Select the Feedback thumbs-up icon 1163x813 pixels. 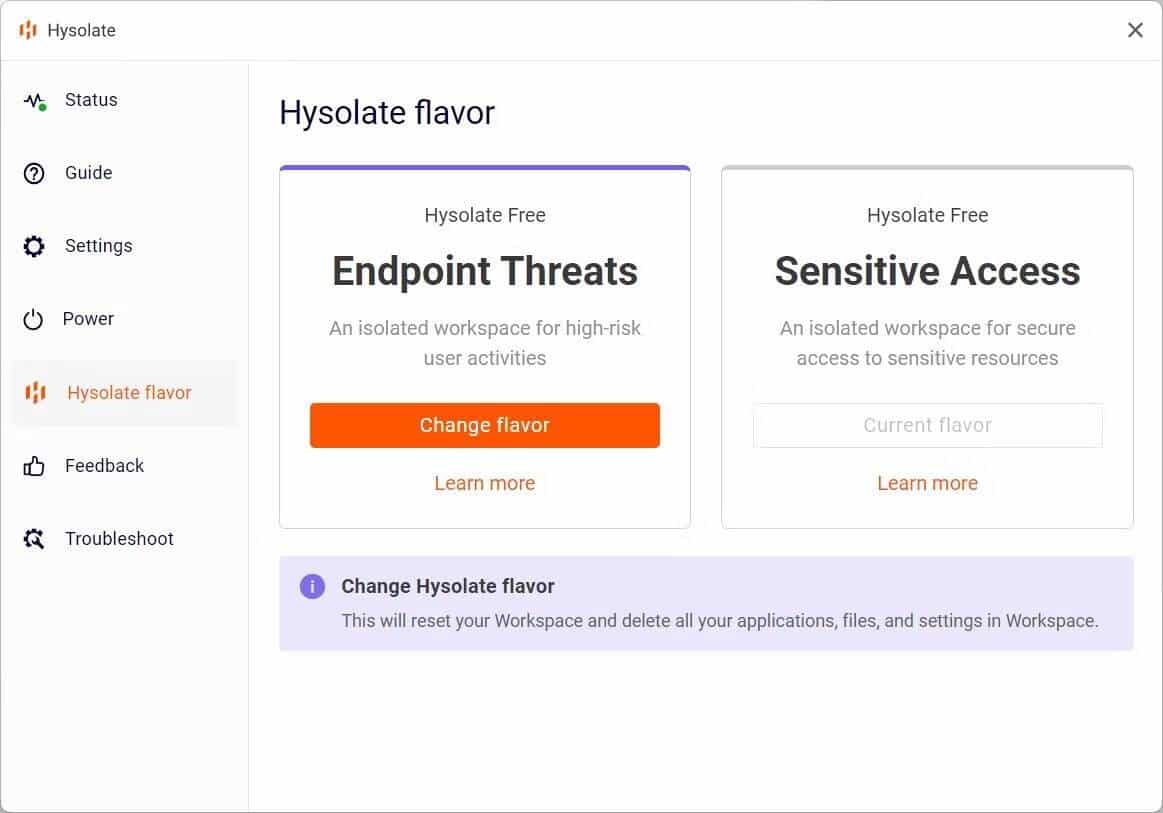pyautogui.click(x=33, y=465)
